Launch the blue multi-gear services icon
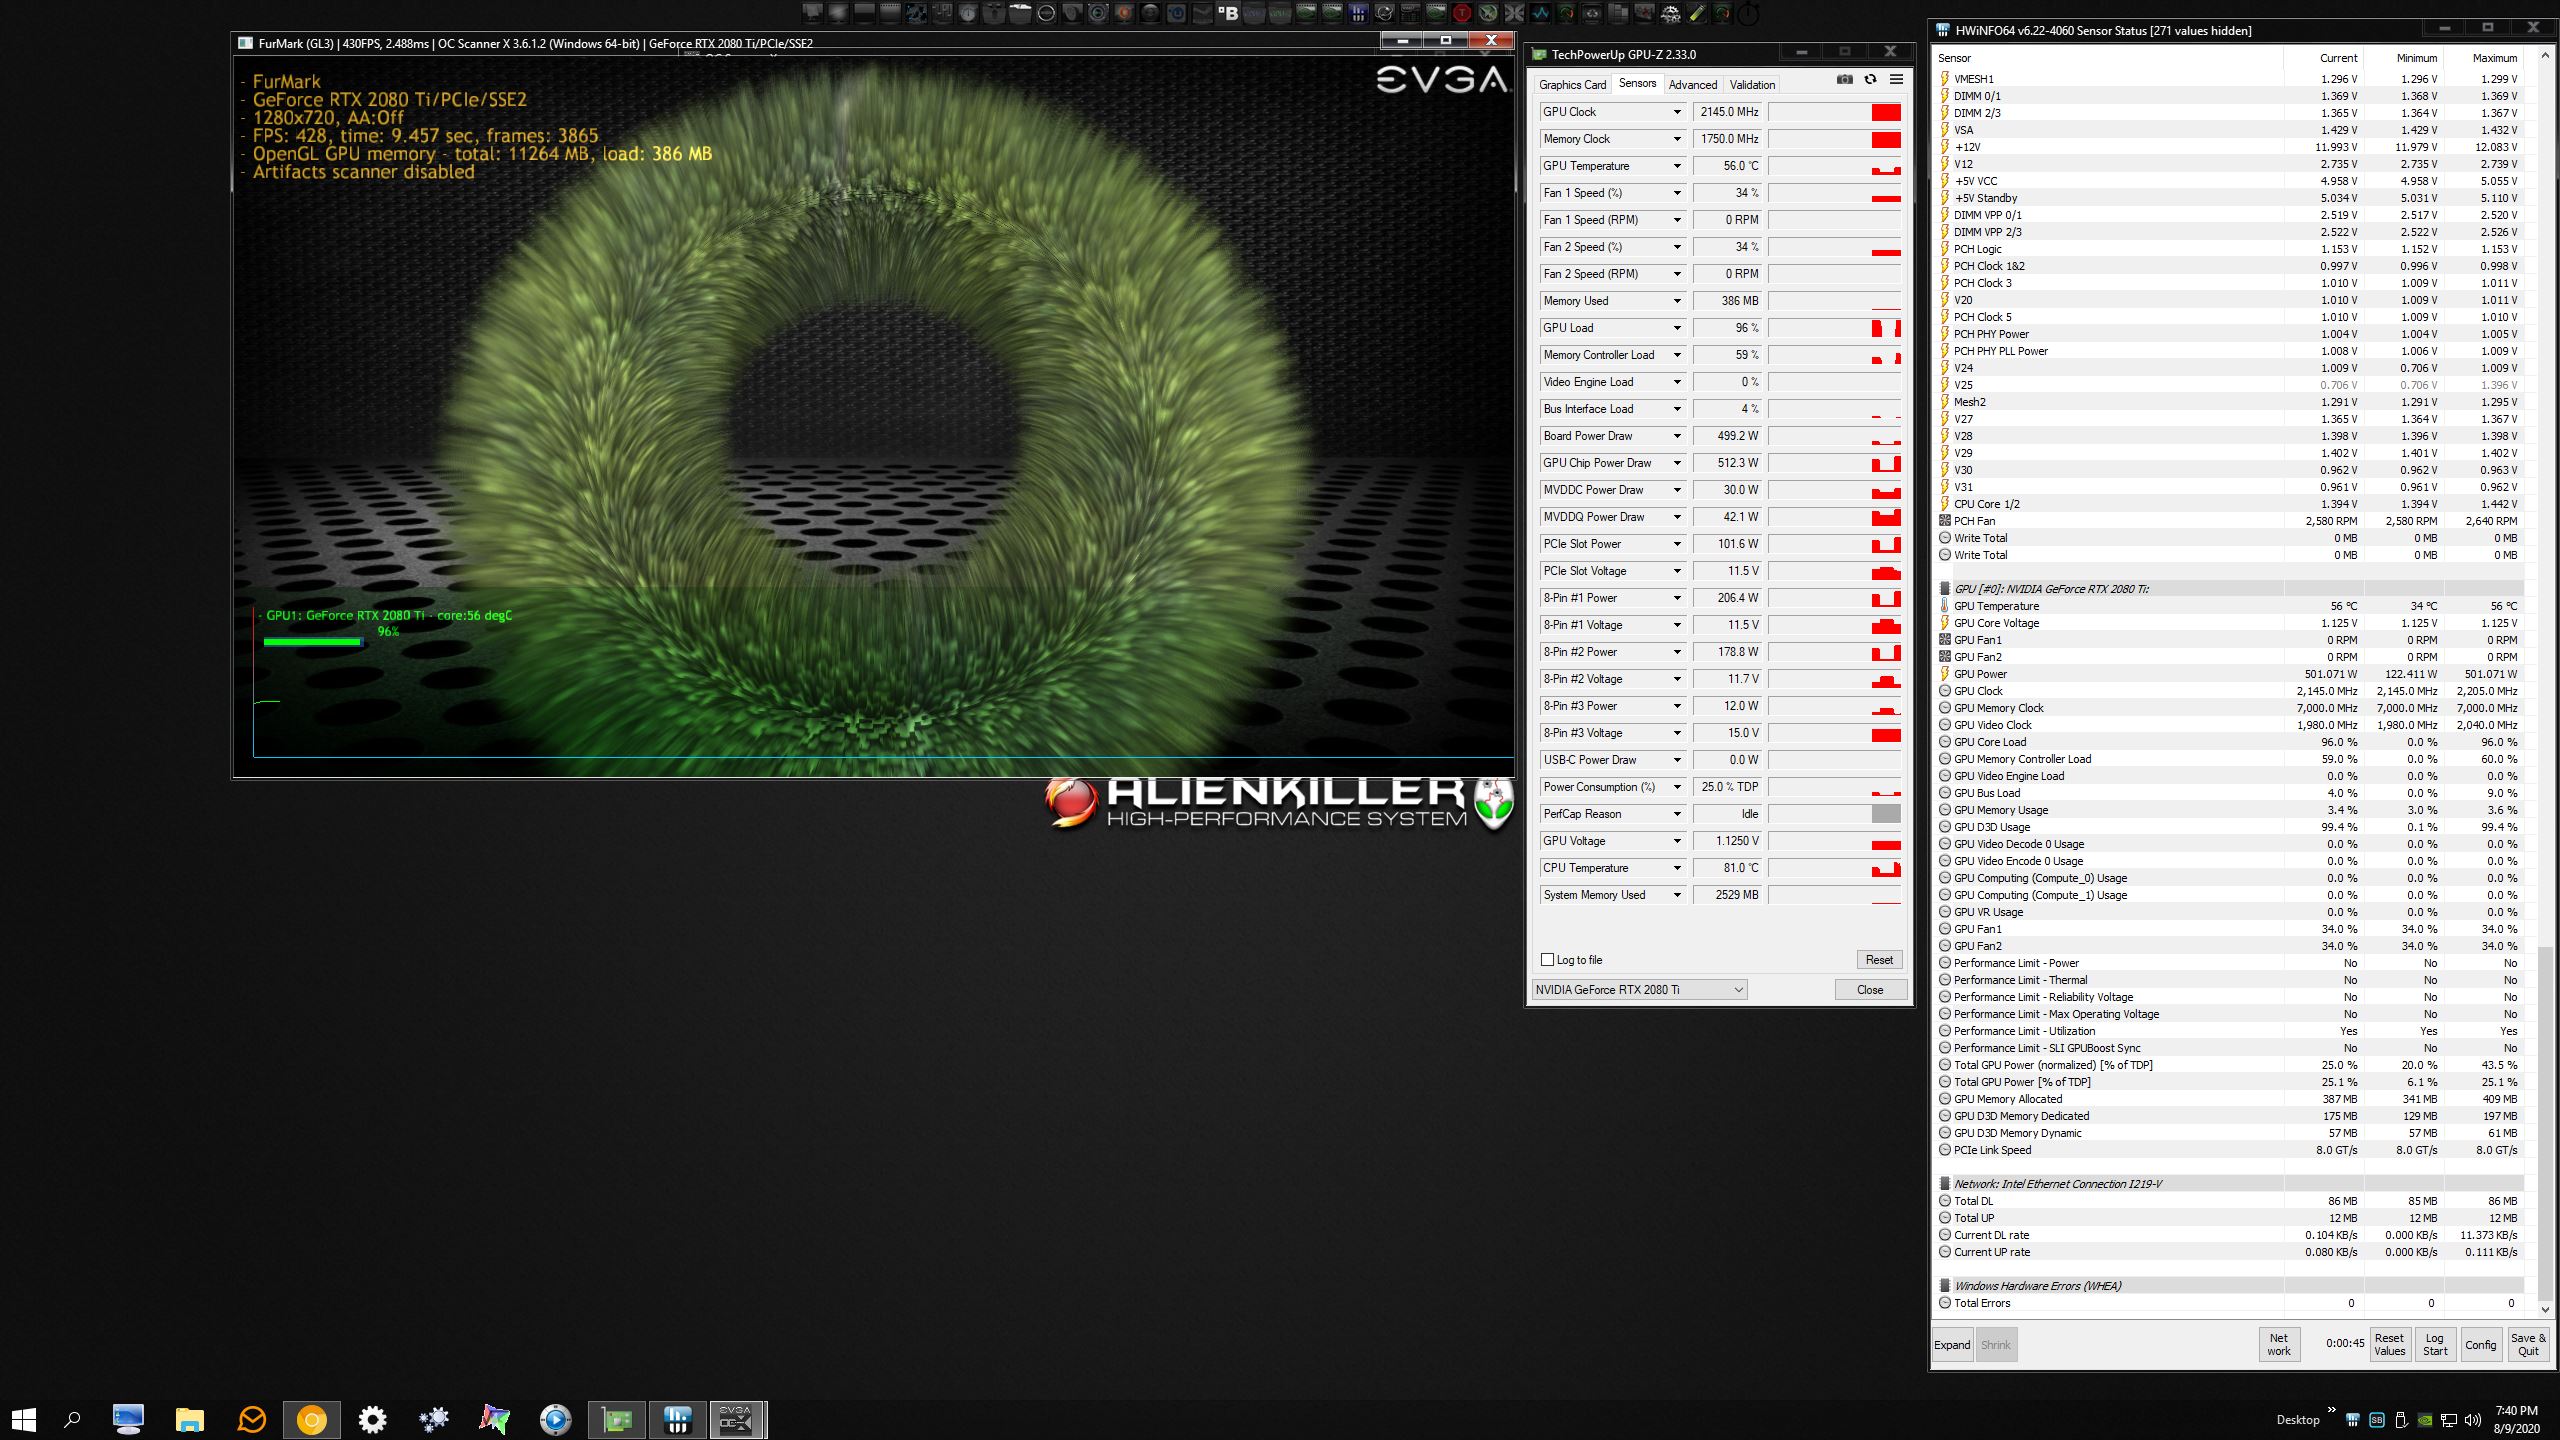The image size is (2560, 1440). (434, 1419)
